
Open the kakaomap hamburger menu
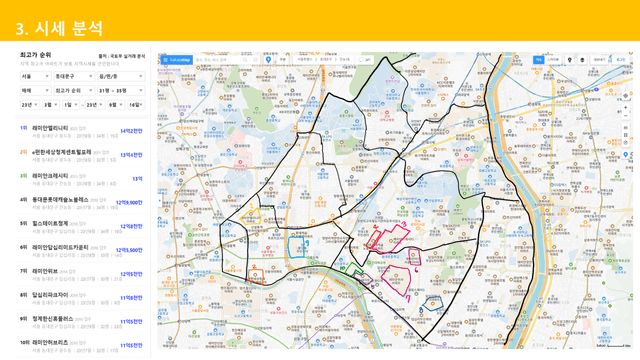[165, 60]
